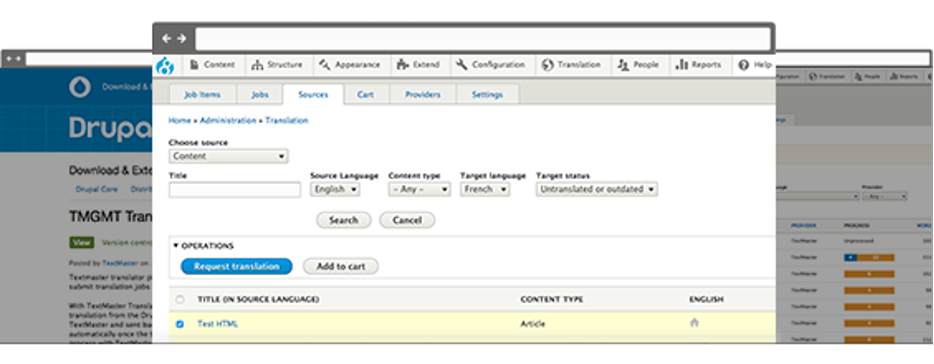Click the green View button in left background window
This screenshot has width=934, height=364.
82,242
